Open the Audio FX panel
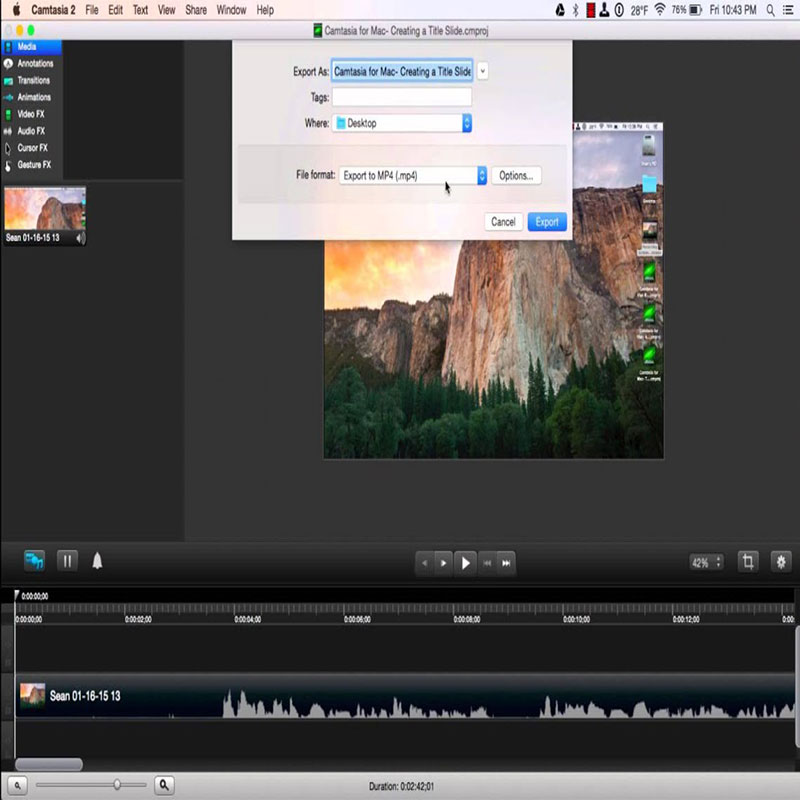The height and width of the screenshot is (800, 800). (32, 131)
